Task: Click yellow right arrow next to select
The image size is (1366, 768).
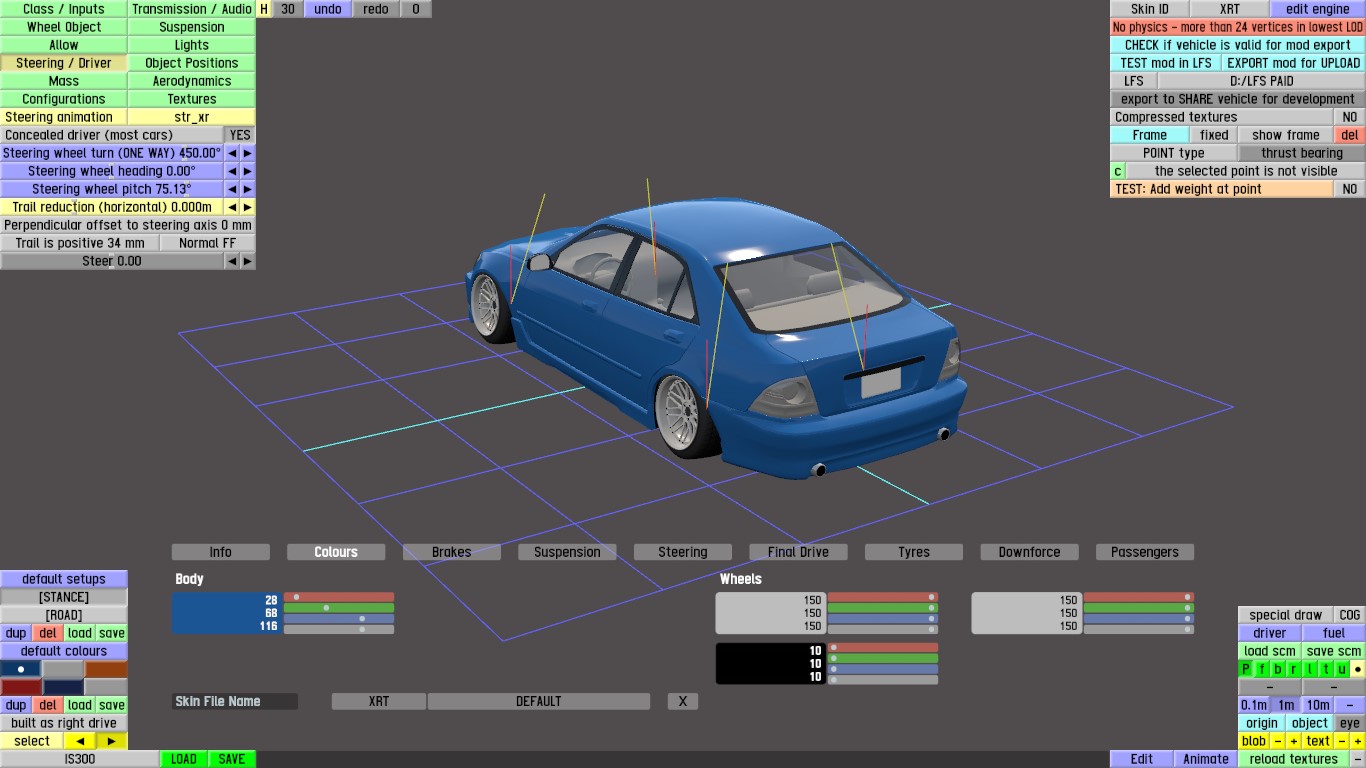Action: pyautogui.click(x=112, y=741)
